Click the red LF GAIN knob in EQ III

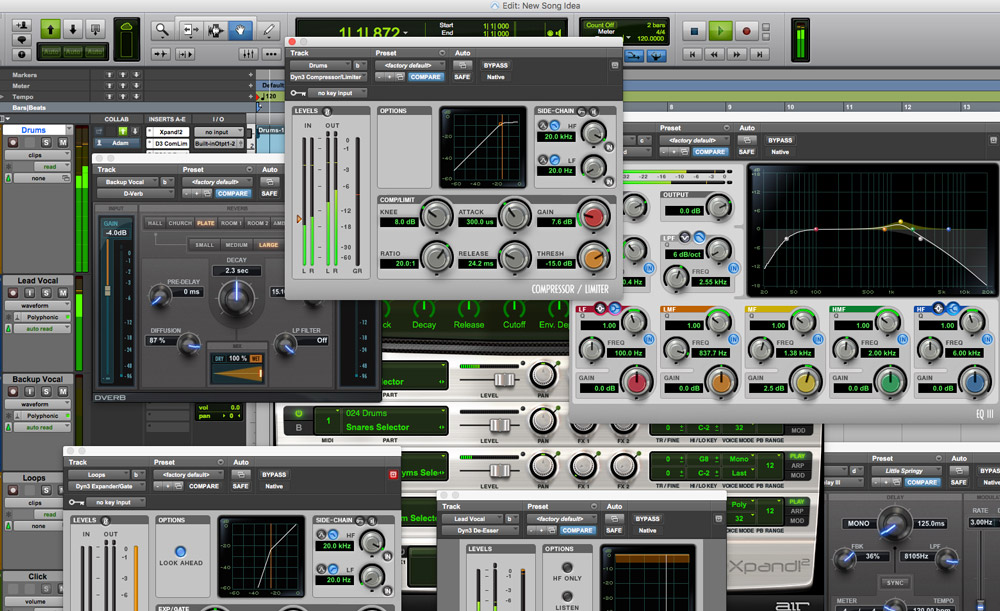click(x=636, y=381)
